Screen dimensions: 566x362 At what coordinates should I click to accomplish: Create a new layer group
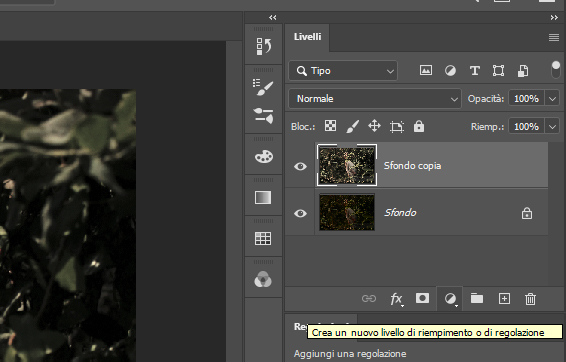tap(477, 298)
